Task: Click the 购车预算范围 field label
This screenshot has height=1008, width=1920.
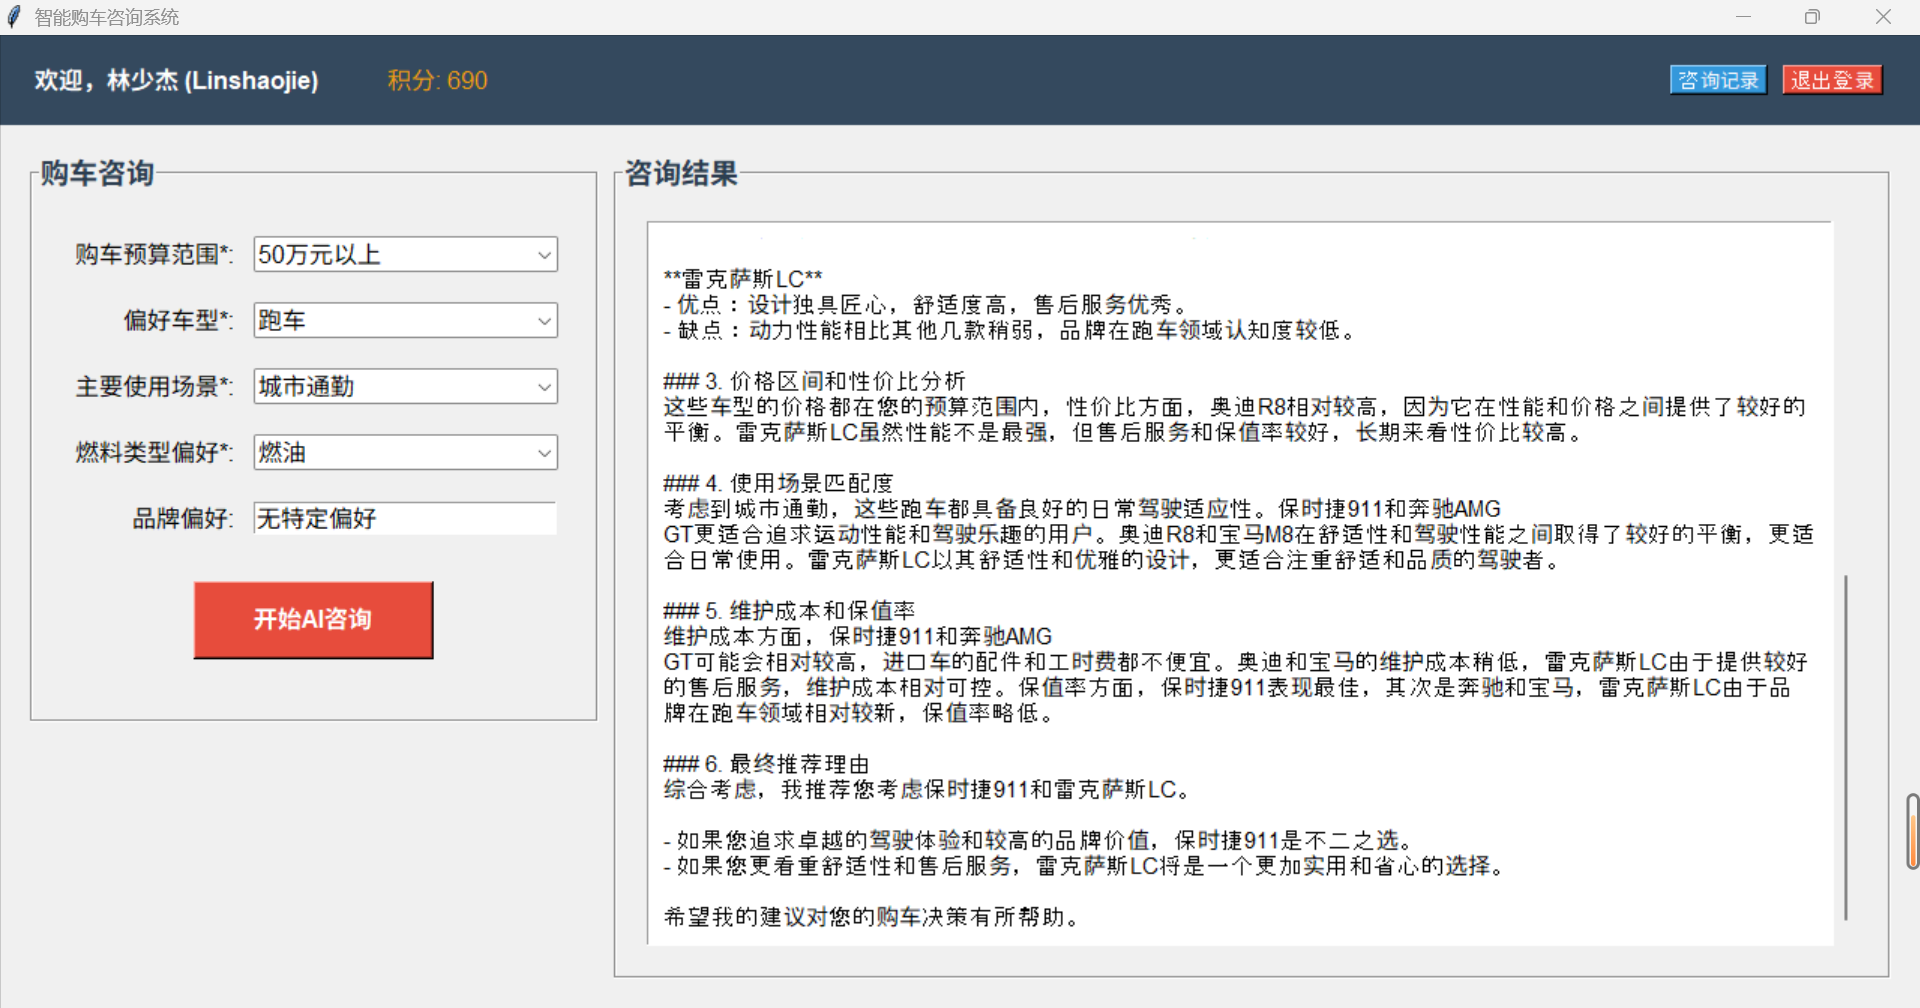Action: pos(154,254)
